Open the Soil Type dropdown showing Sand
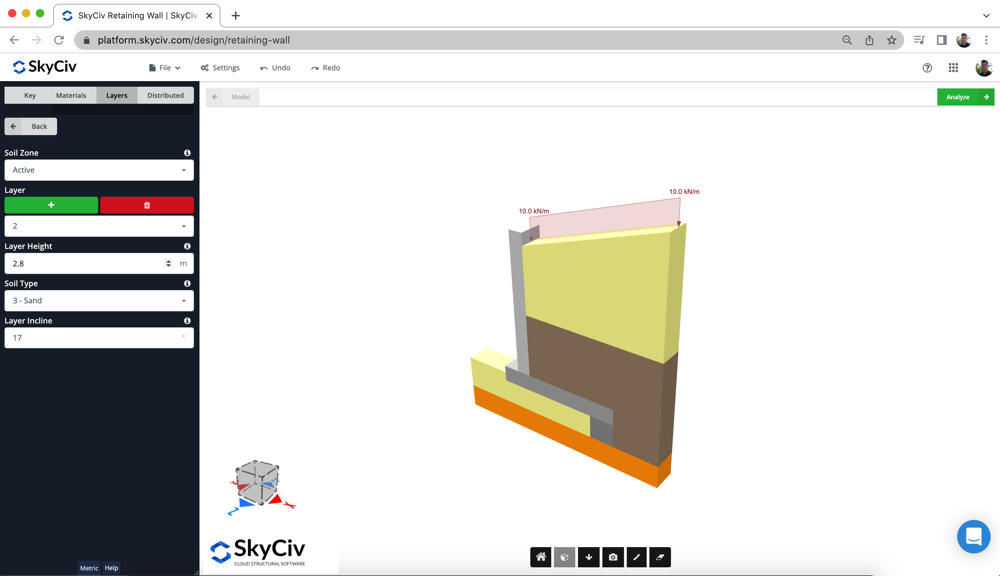 (98, 300)
